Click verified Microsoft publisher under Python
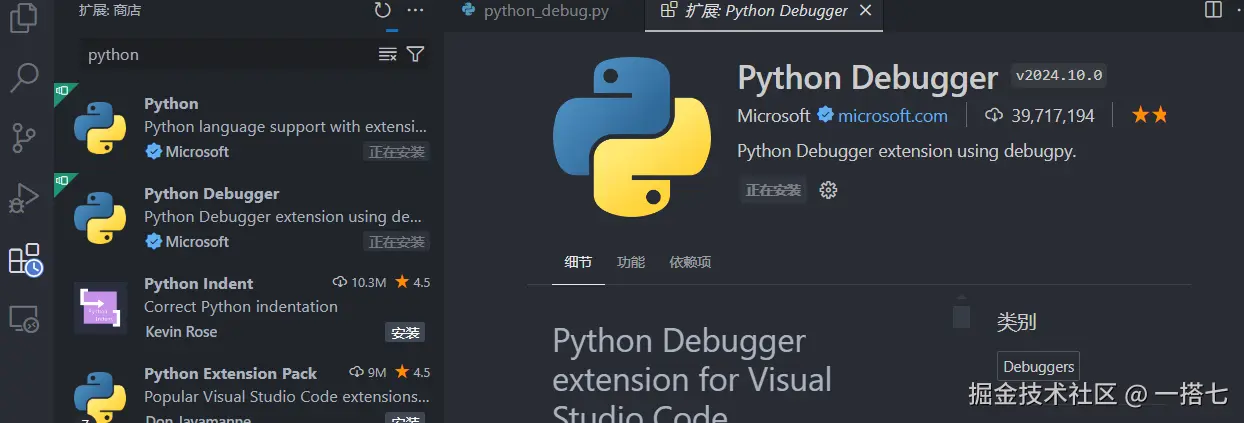 [x=187, y=152]
